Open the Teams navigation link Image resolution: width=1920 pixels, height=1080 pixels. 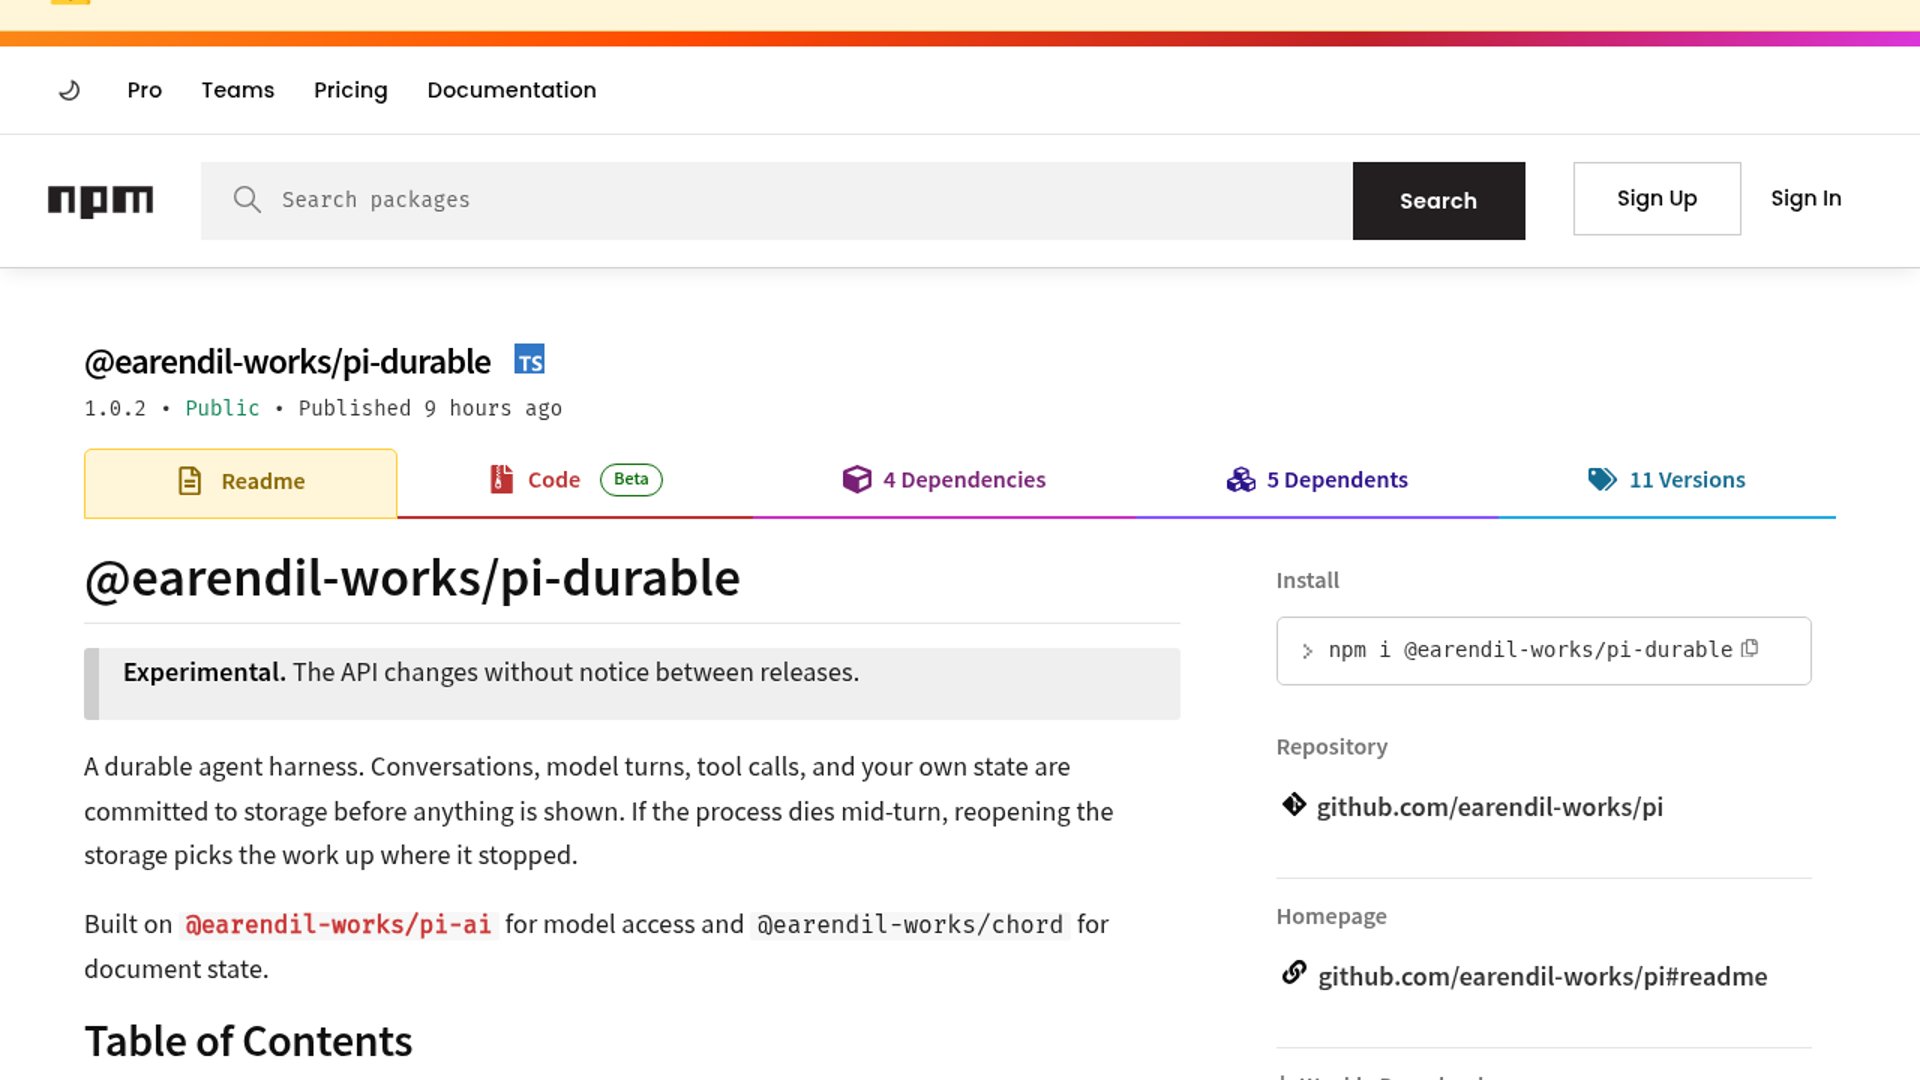pos(238,90)
